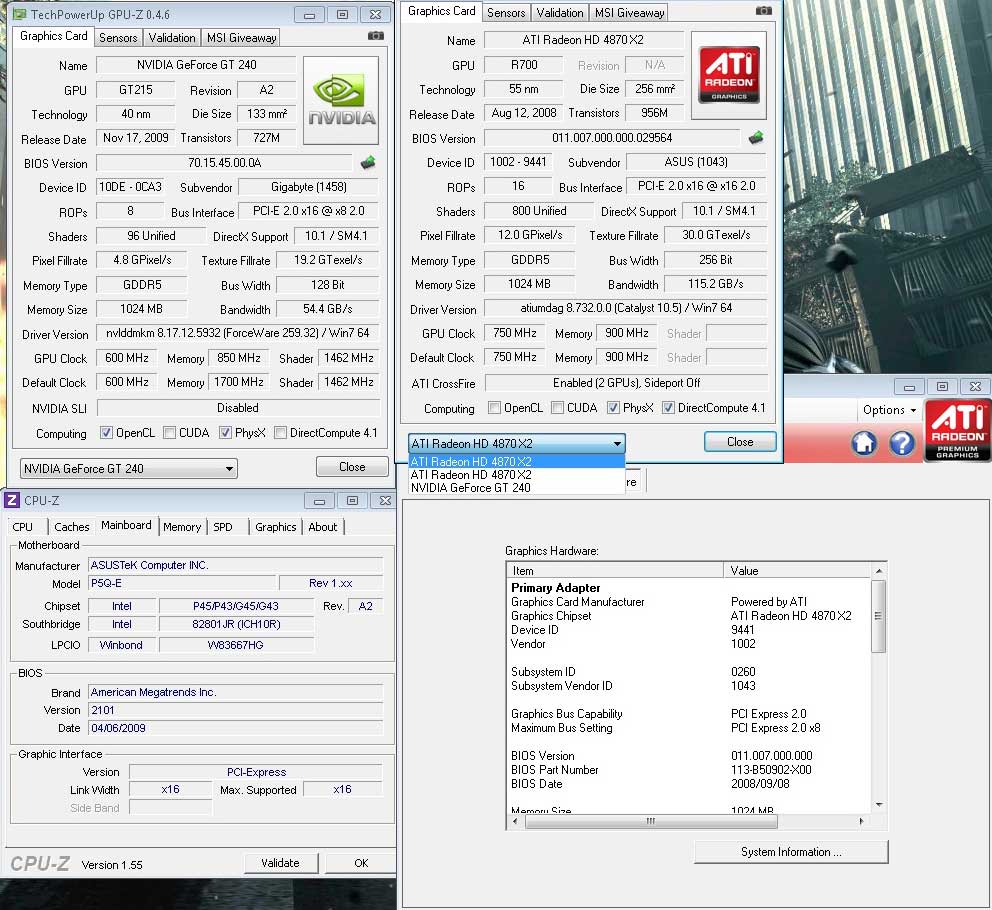The height and width of the screenshot is (910, 992).
Task: Open the About tab in CPU-Z
Action: (323, 527)
